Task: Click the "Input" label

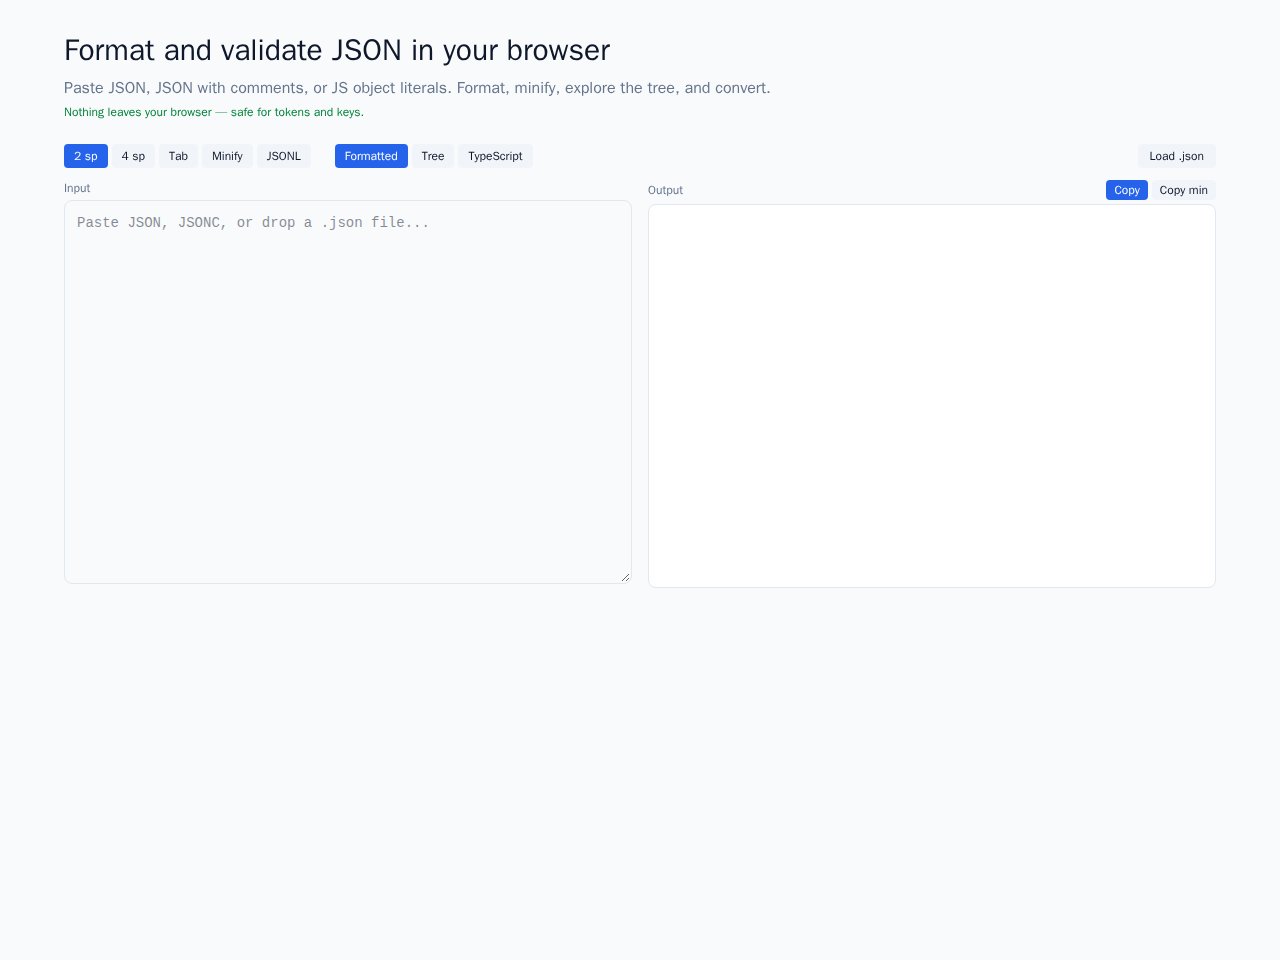Action: point(77,188)
